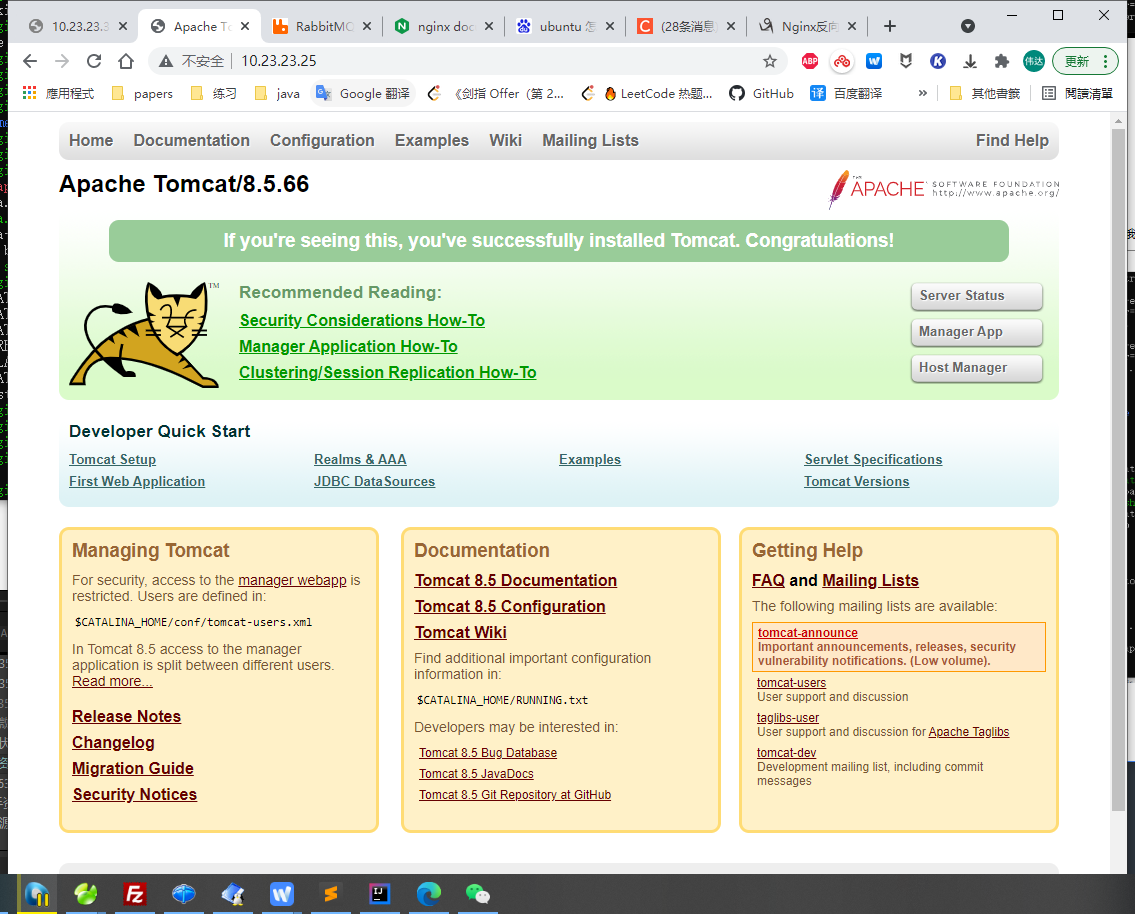The width and height of the screenshot is (1135, 914).
Task: Open Sublime Text from the taskbar
Action: click(x=331, y=894)
